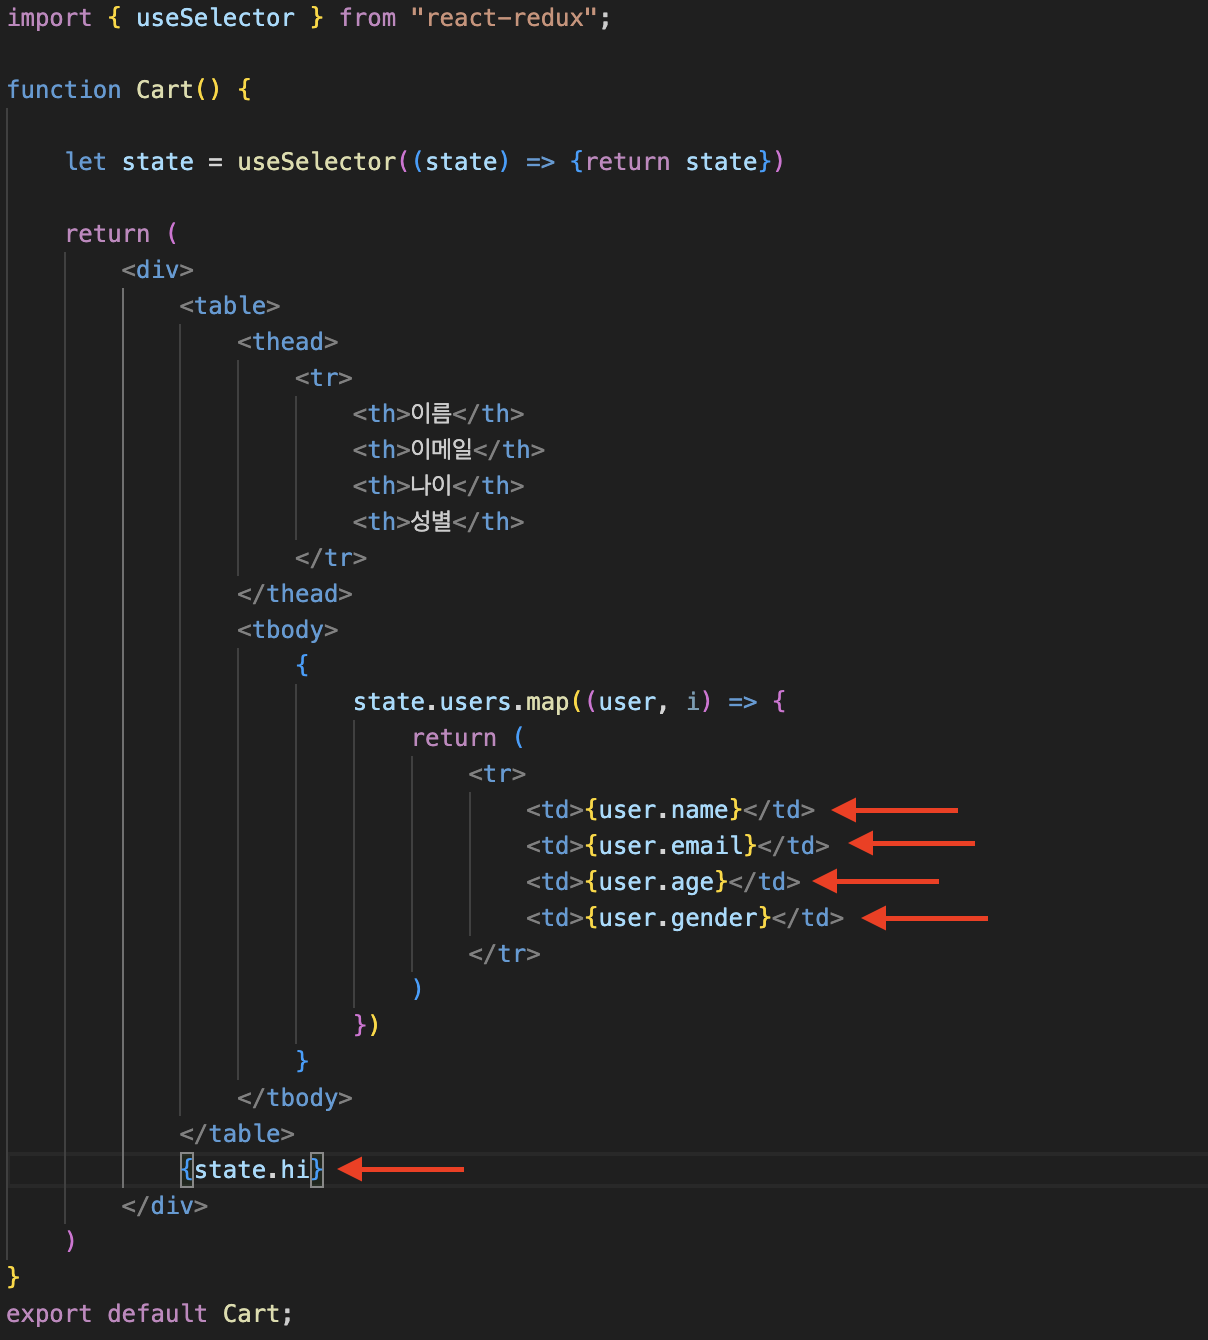Screen dimensions: 1208x1340
Task: Click the opening table tag
Action: click(x=230, y=306)
